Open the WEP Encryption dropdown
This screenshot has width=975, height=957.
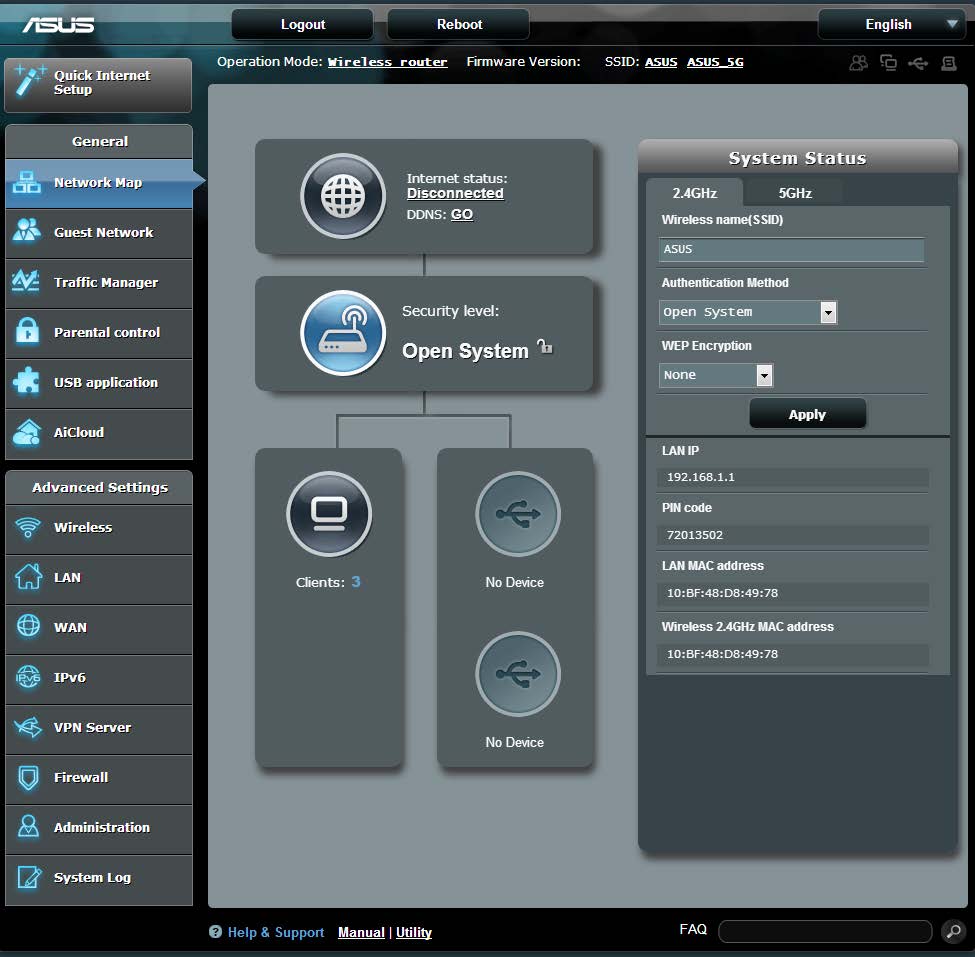tap(716, 375)
